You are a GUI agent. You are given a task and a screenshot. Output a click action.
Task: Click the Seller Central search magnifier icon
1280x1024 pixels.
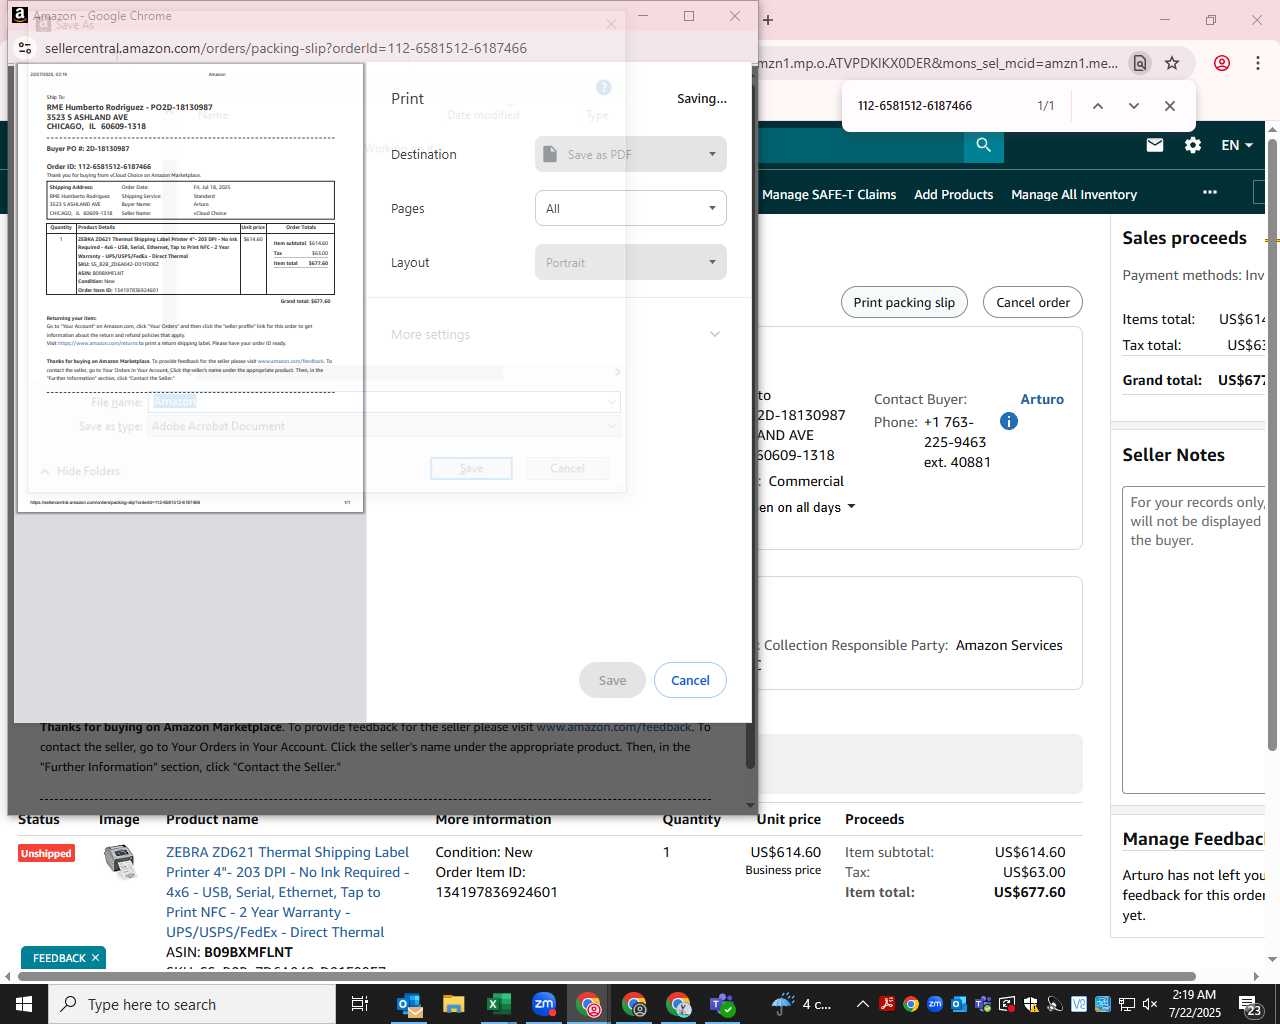[x=984, y=145]
